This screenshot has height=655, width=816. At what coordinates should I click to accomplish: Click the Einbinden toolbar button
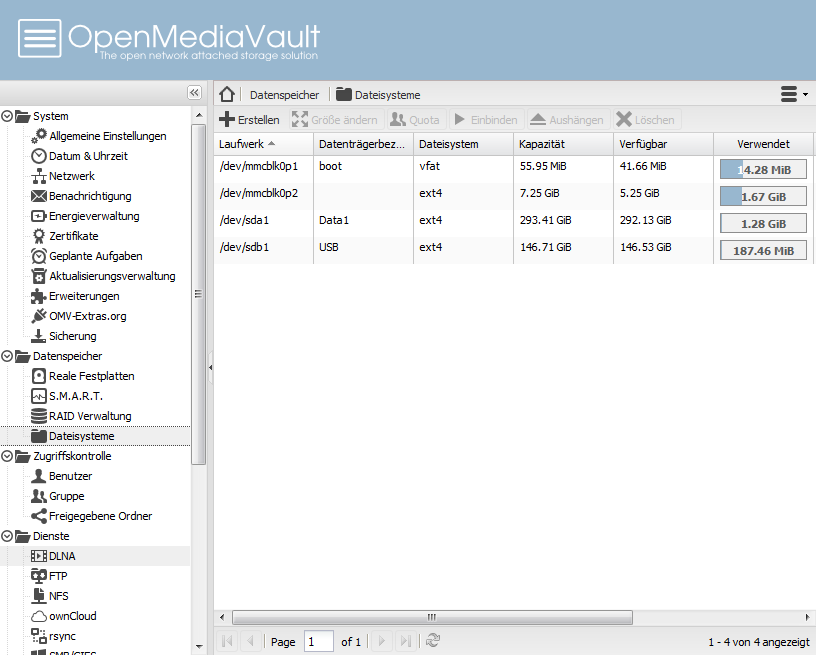coord(486,120)
